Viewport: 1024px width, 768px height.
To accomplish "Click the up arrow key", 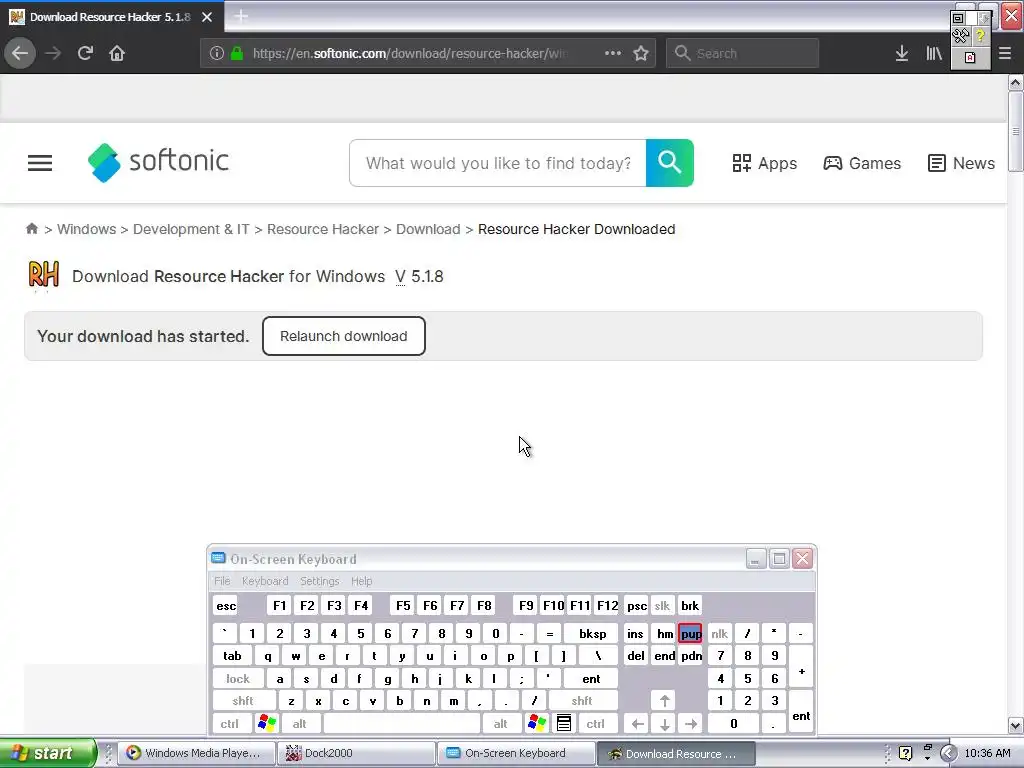I will (x=664, y=701).
